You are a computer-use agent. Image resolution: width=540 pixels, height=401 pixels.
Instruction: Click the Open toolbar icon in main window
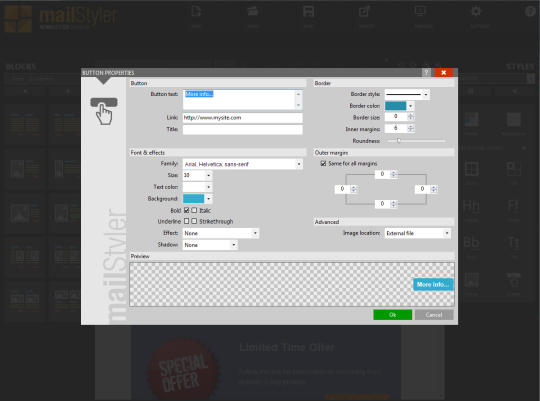(253, 12)
